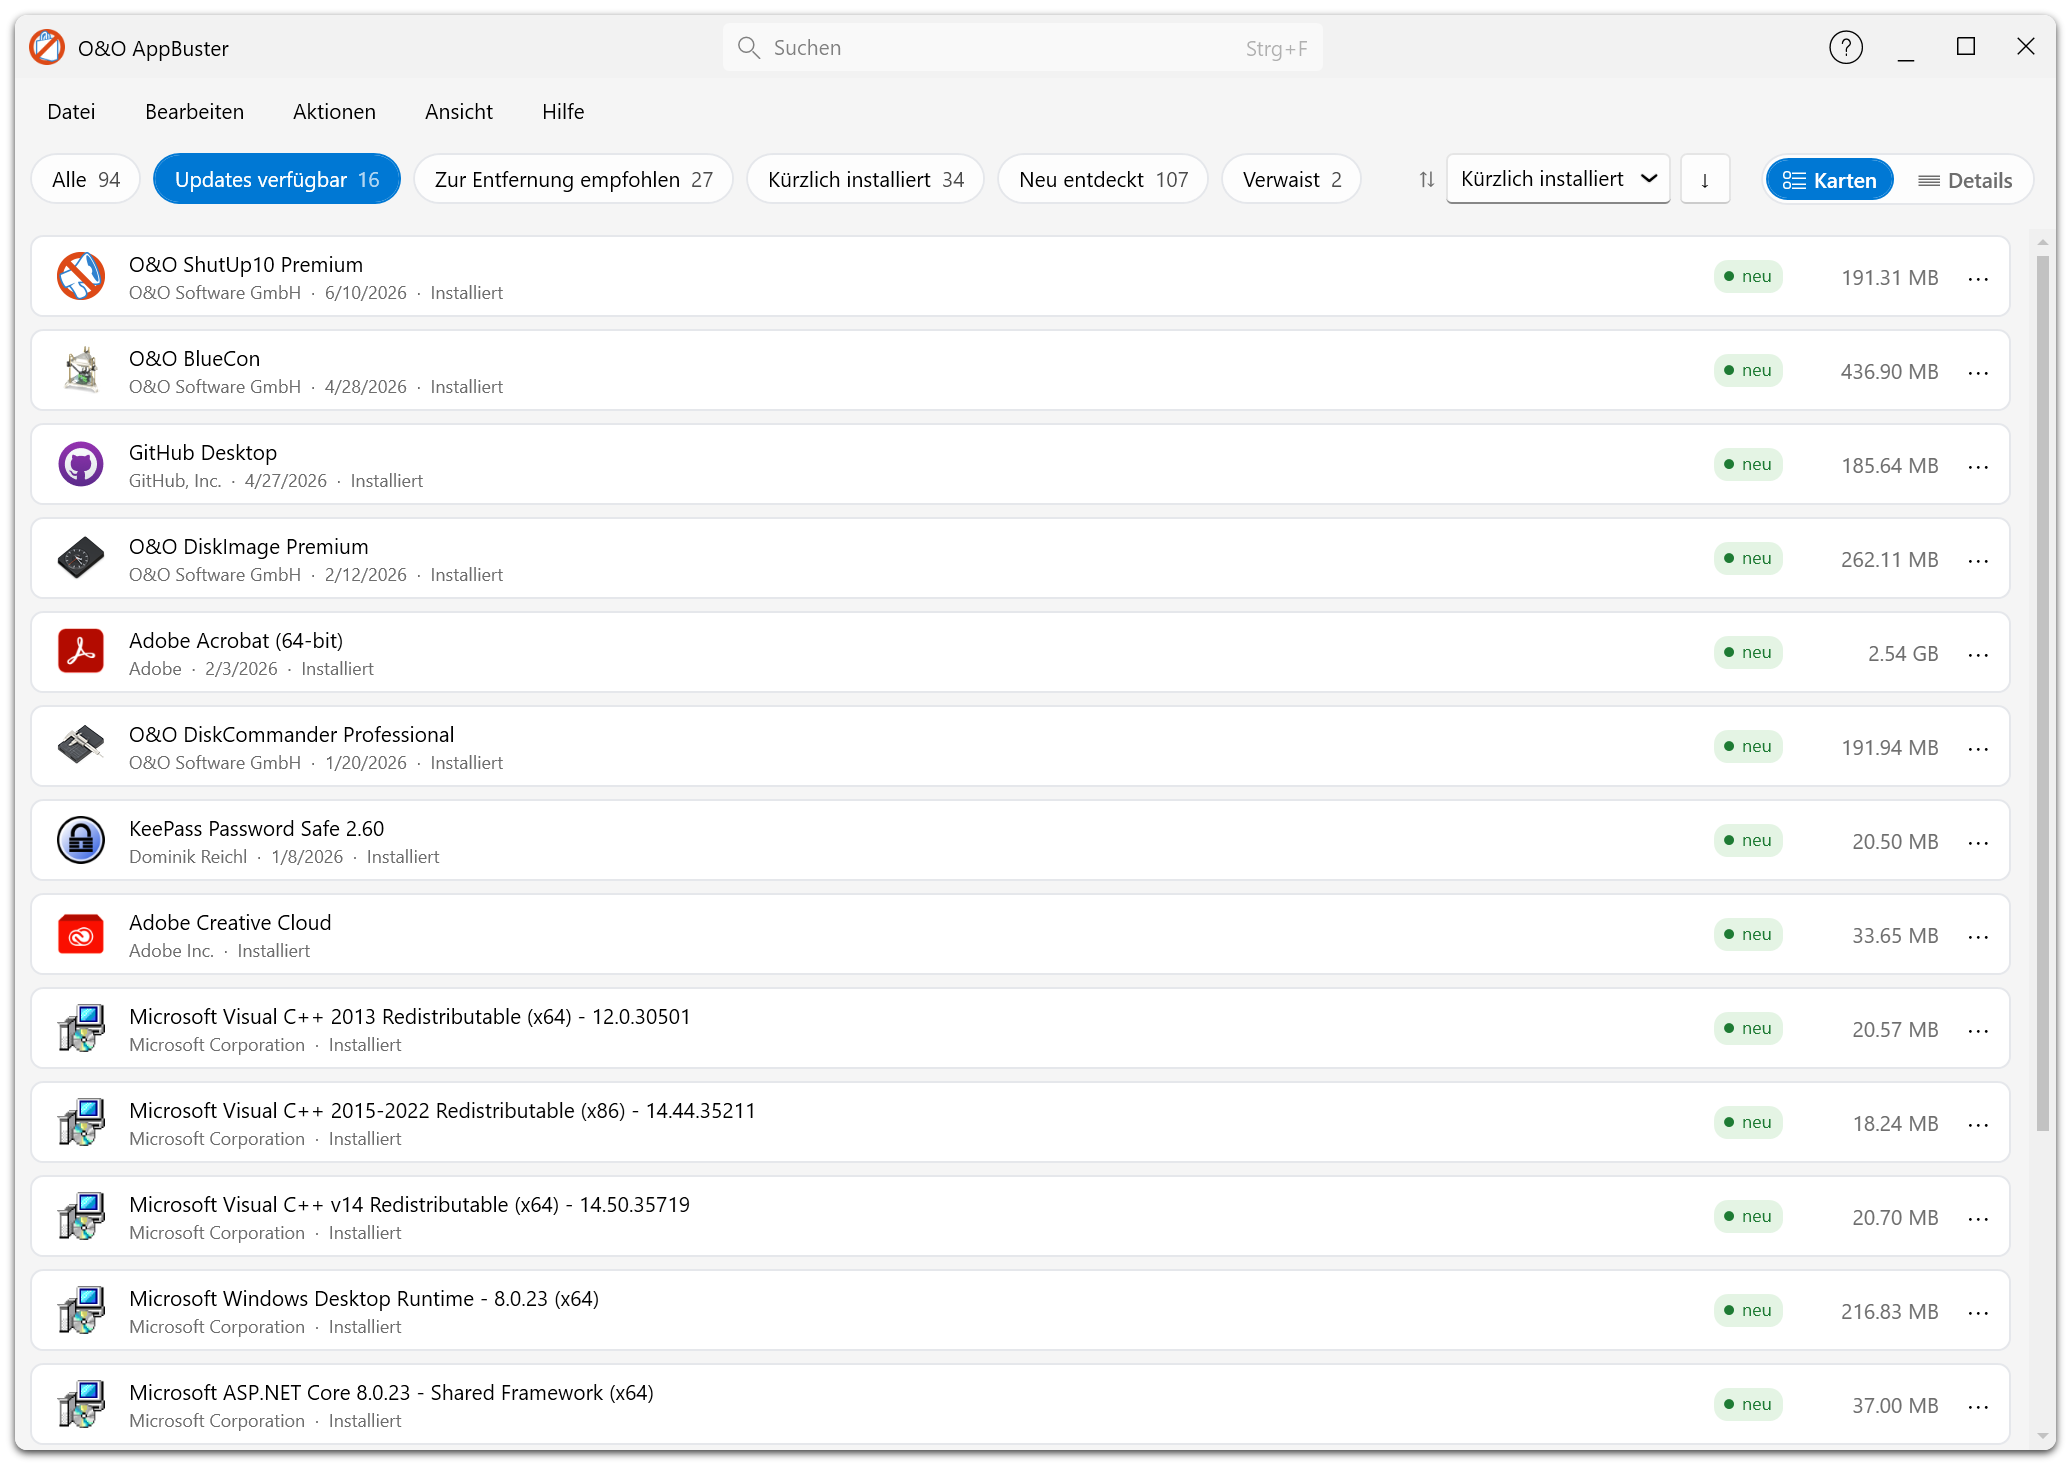Click the neu badge on Adobe Creative Cloud

1748,934
